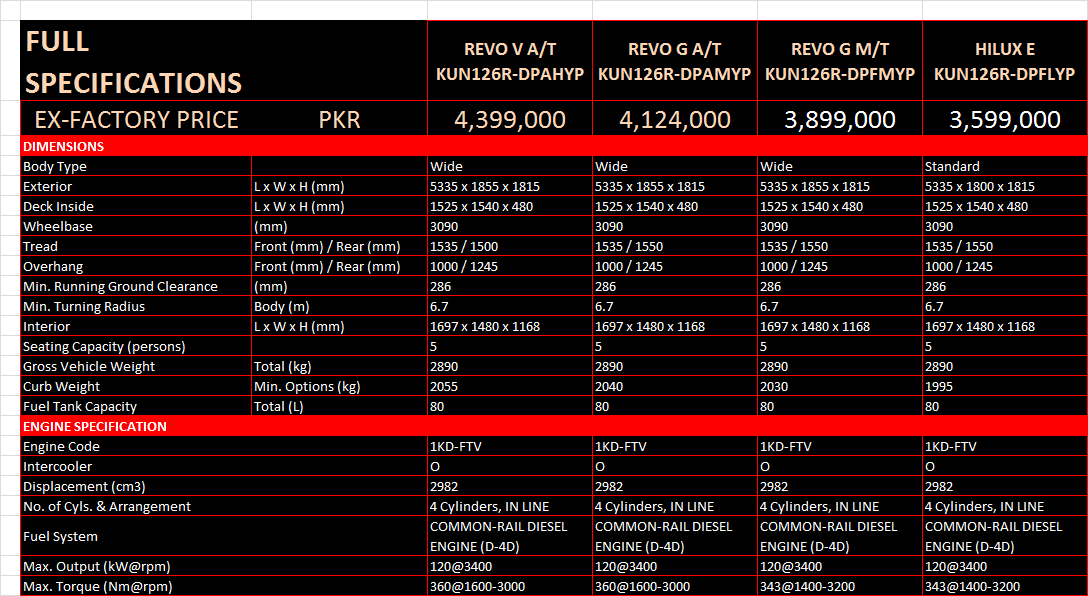Viewport: 1088px width, 596px height.
Task: Select the Fuel Tank Capacity label
Action: point(136,407)
